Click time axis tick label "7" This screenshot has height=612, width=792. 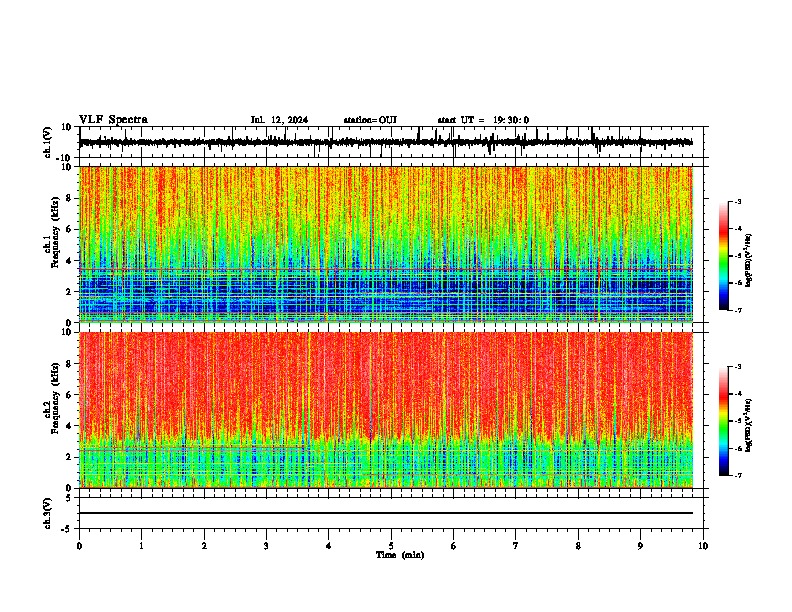point(516,546)
